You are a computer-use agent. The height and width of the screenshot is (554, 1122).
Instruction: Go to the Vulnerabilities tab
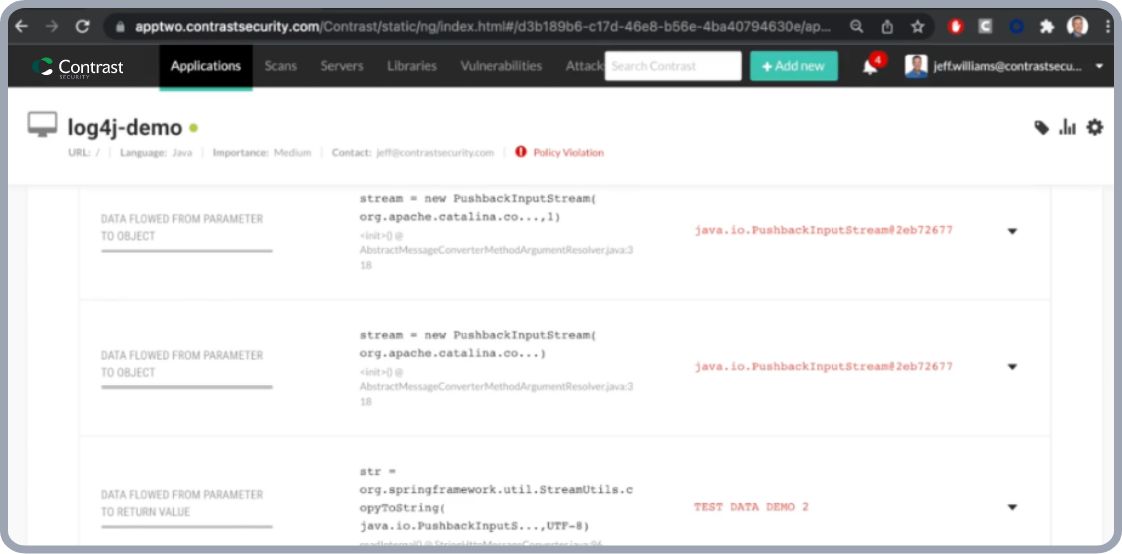click(501, 66)
